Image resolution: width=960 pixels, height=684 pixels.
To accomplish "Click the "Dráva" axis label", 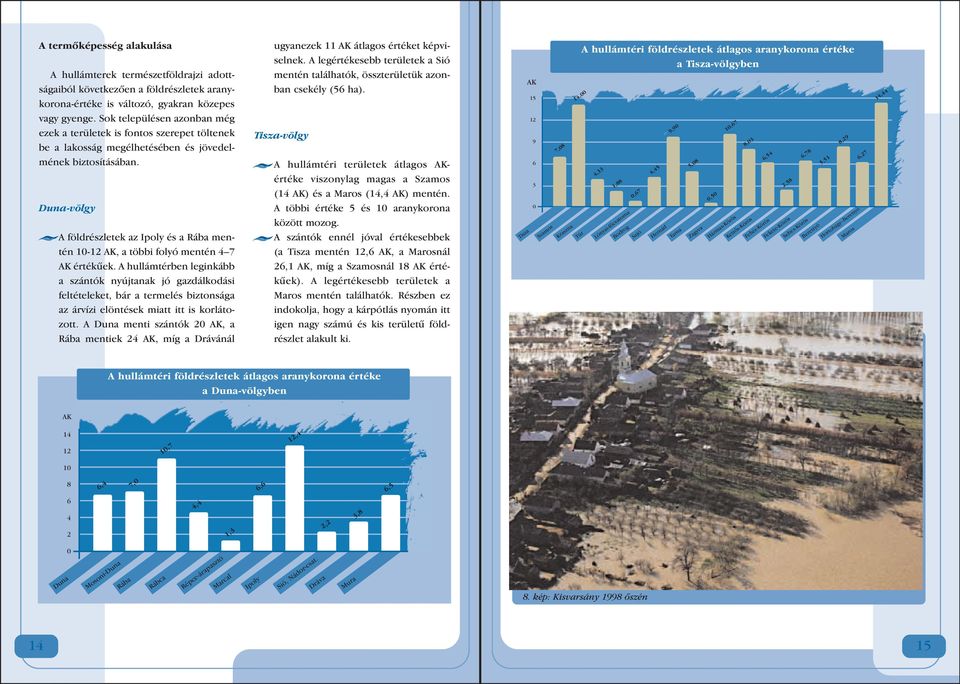I will (317, 582).
